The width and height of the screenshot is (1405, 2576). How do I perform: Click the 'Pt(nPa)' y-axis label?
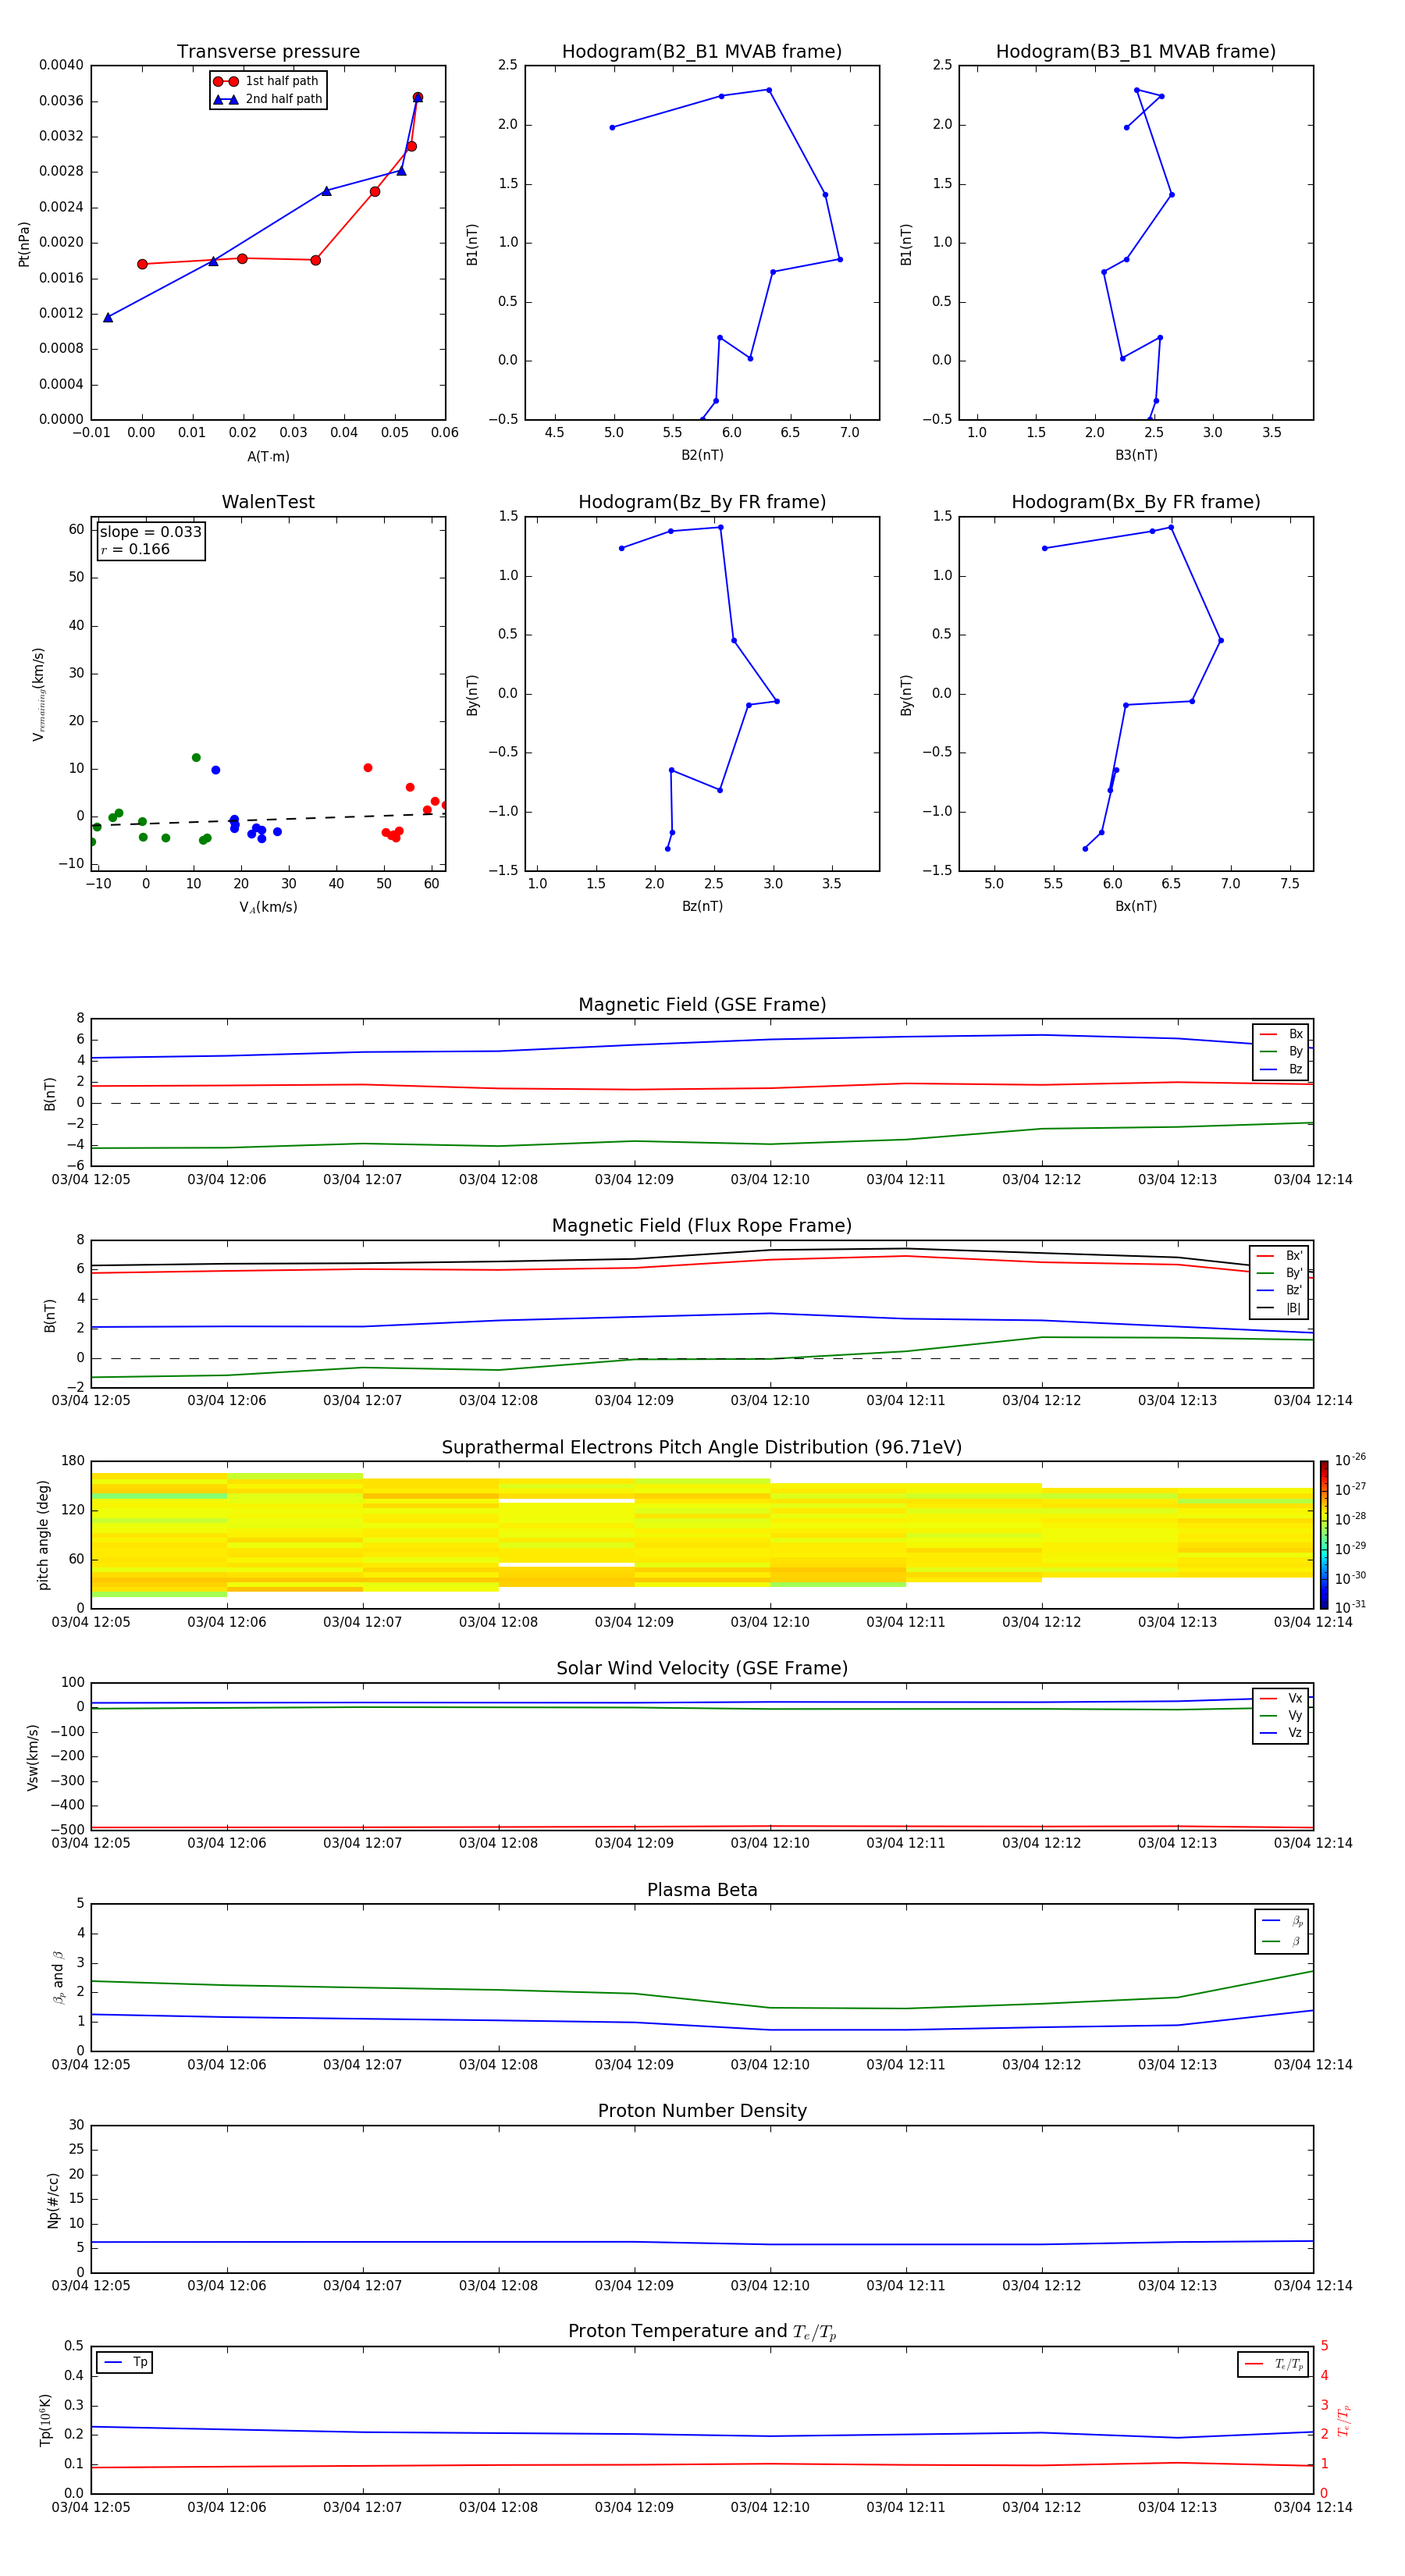[x=24, y=244]
